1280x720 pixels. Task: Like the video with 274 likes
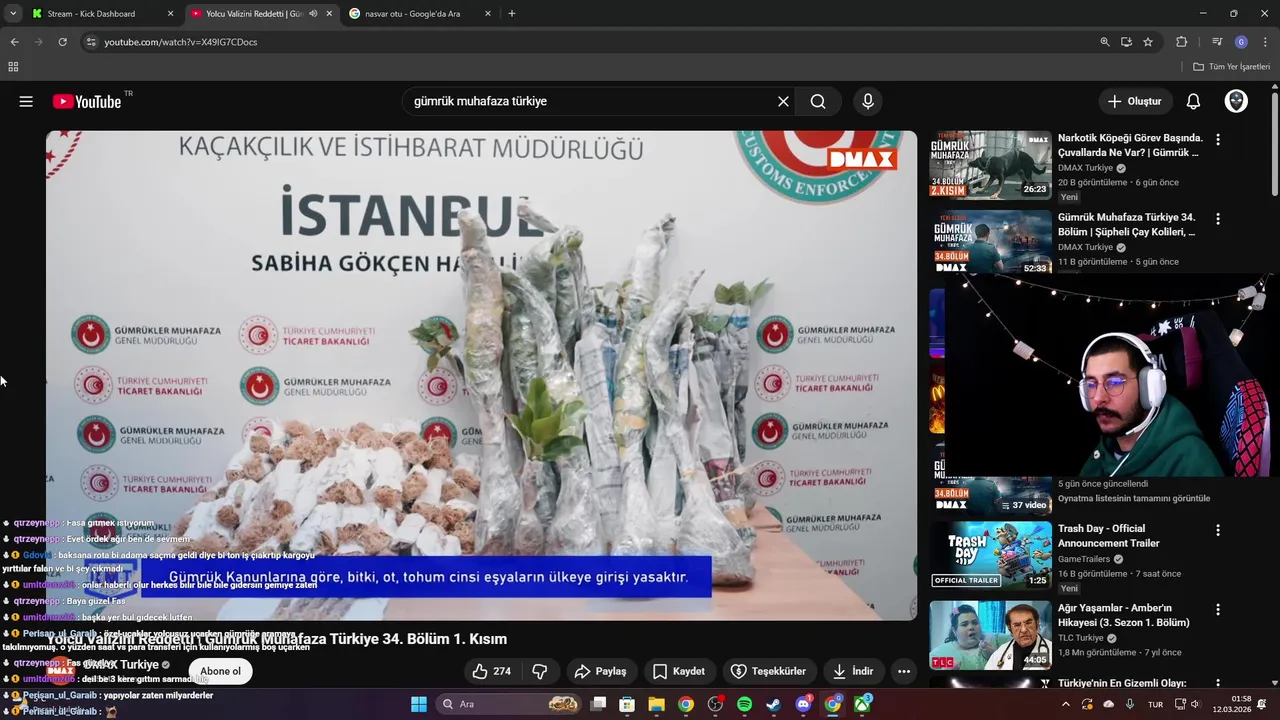(491, 671)
